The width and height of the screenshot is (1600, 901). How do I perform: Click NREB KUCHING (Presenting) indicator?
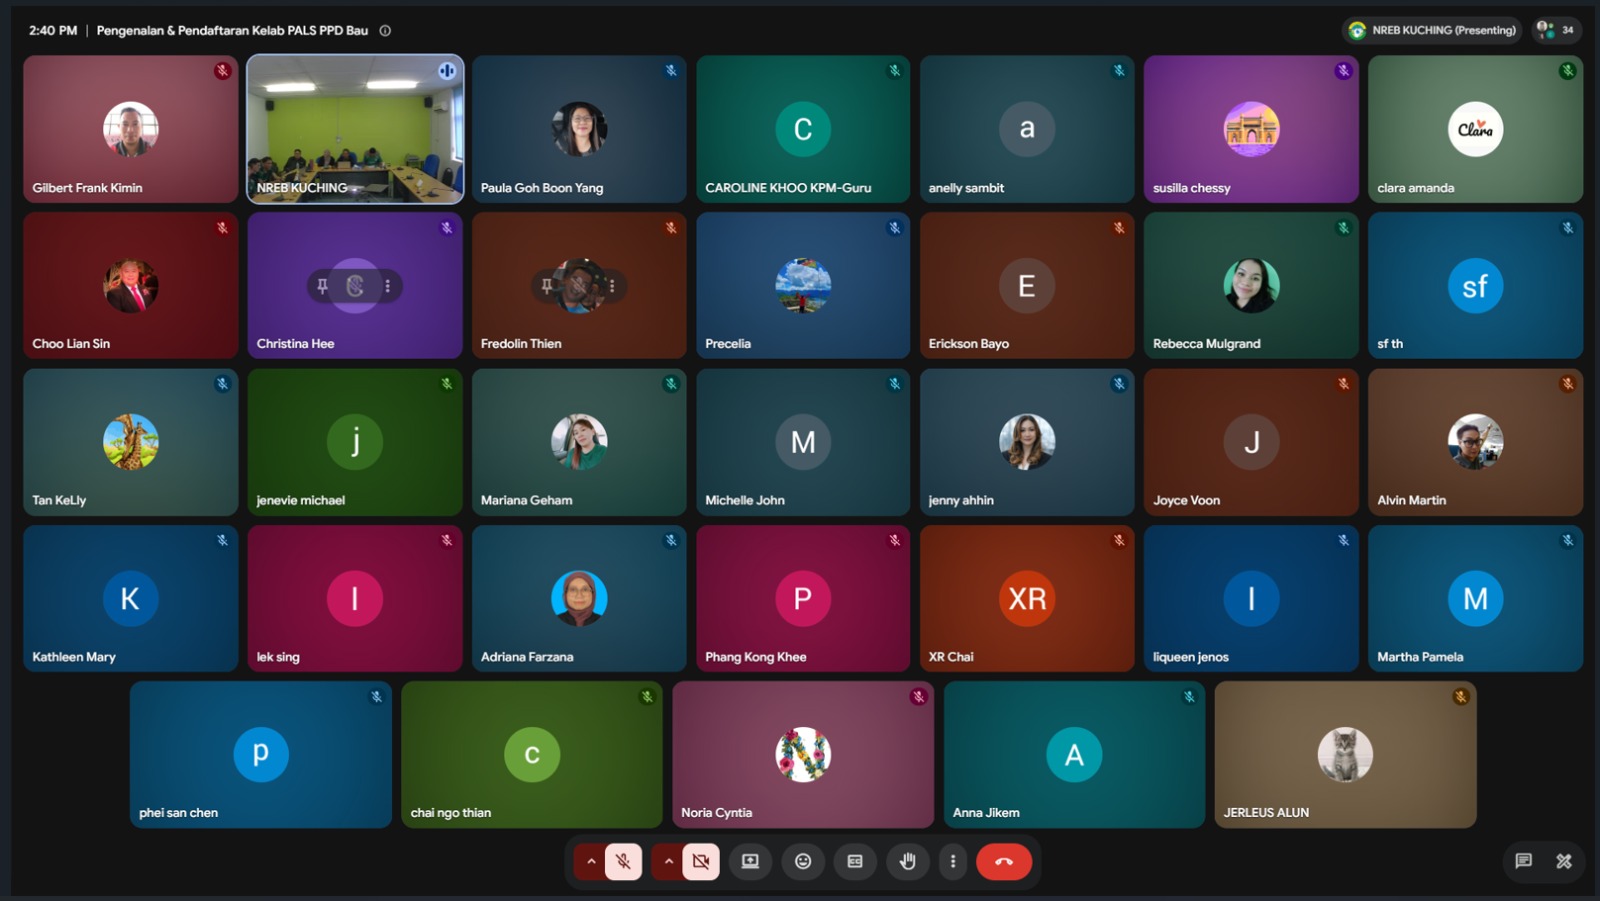pos(1432,30)
